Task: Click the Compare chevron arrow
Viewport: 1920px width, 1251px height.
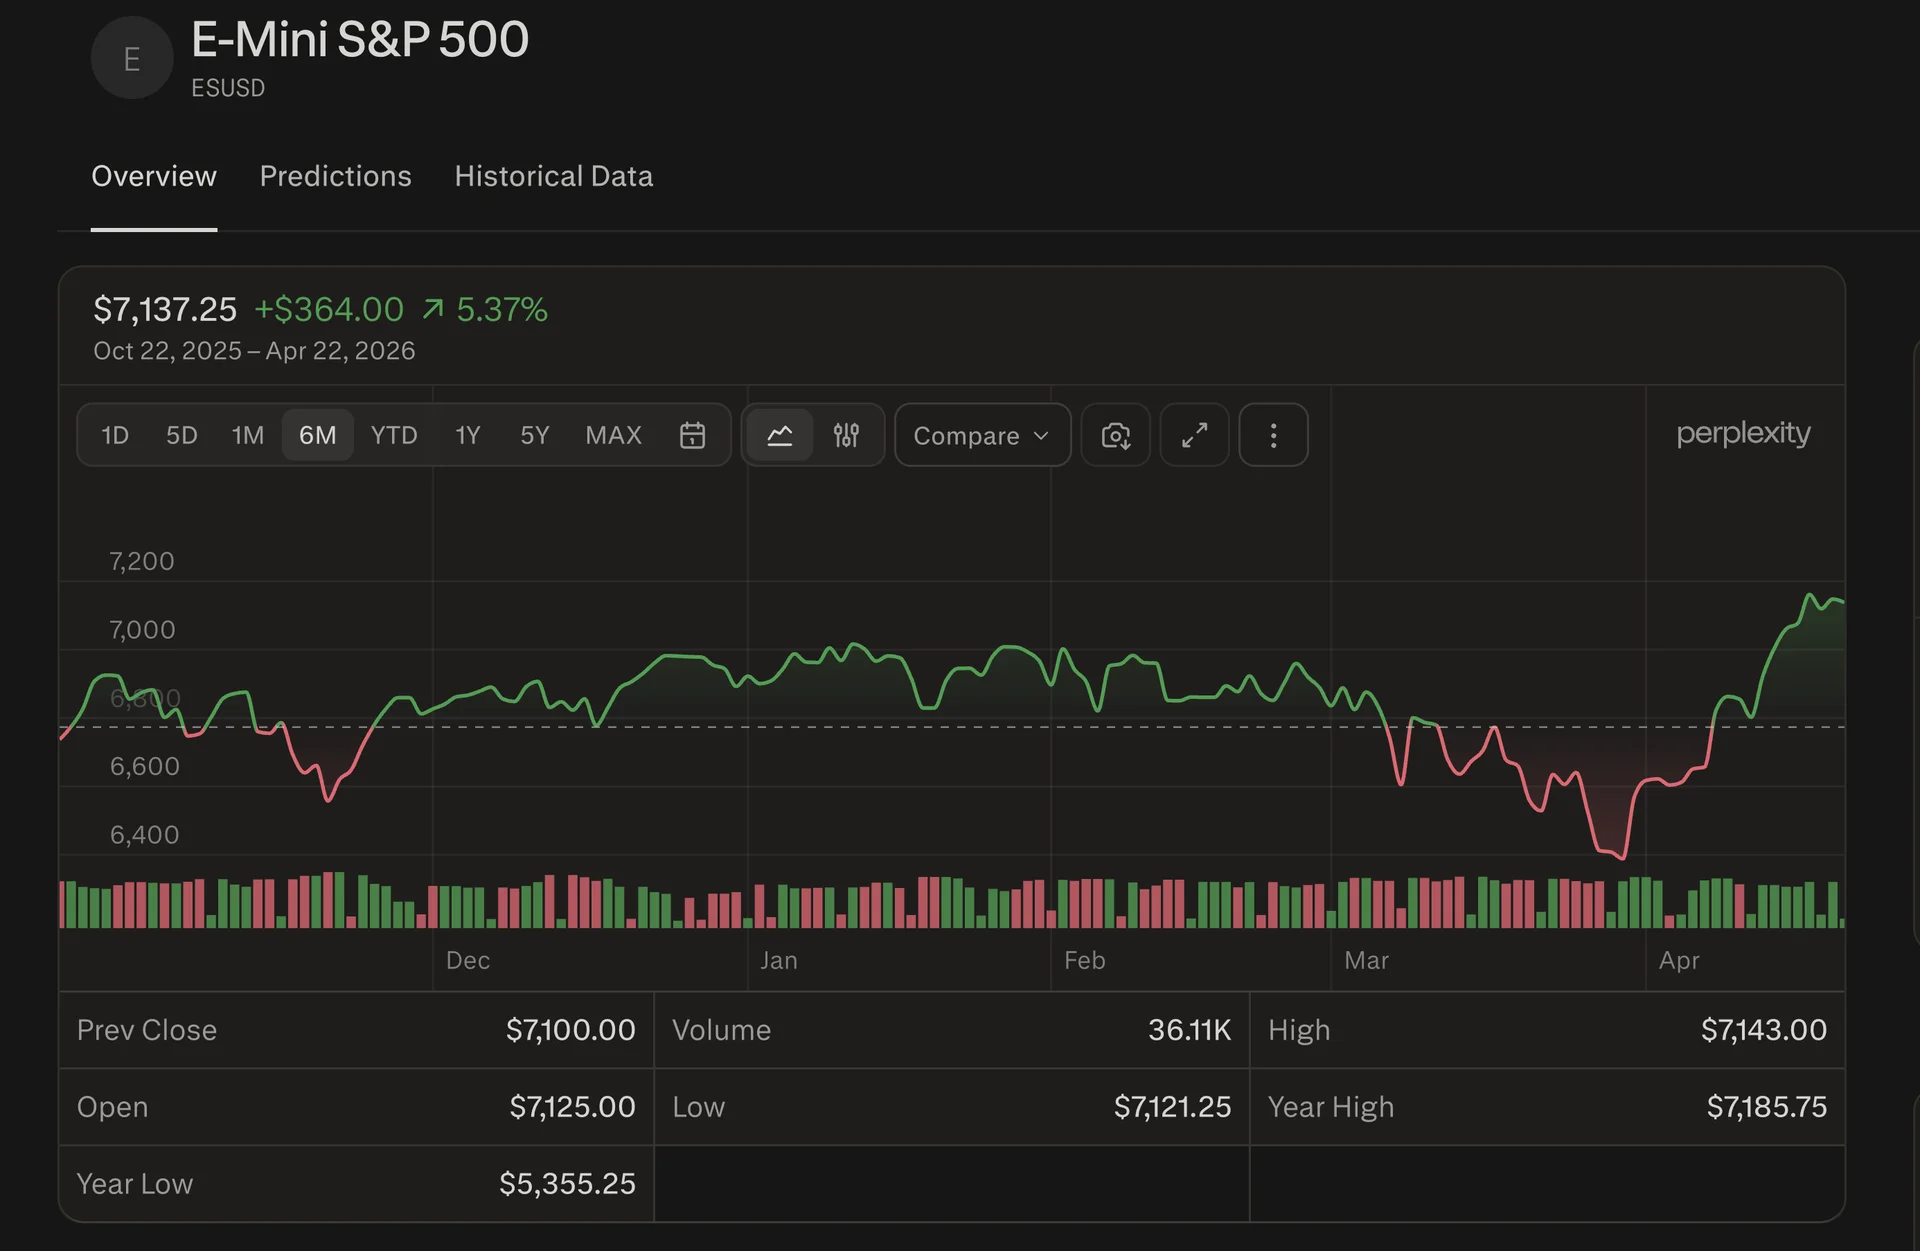Action: 1041,436
